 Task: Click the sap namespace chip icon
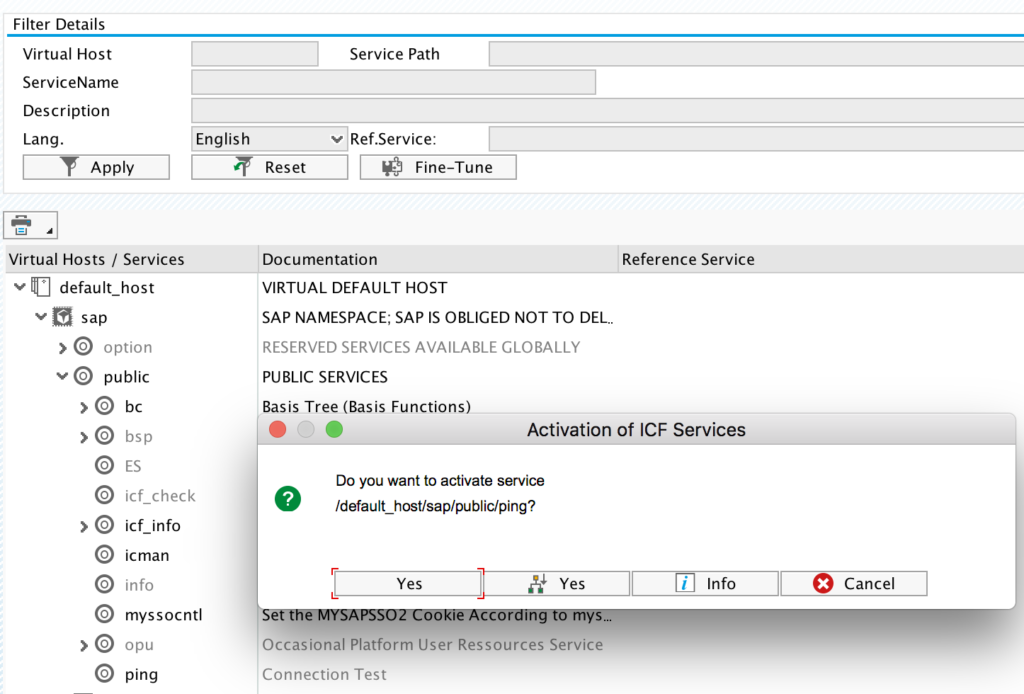pyautogui.click(x=63, y=317)
